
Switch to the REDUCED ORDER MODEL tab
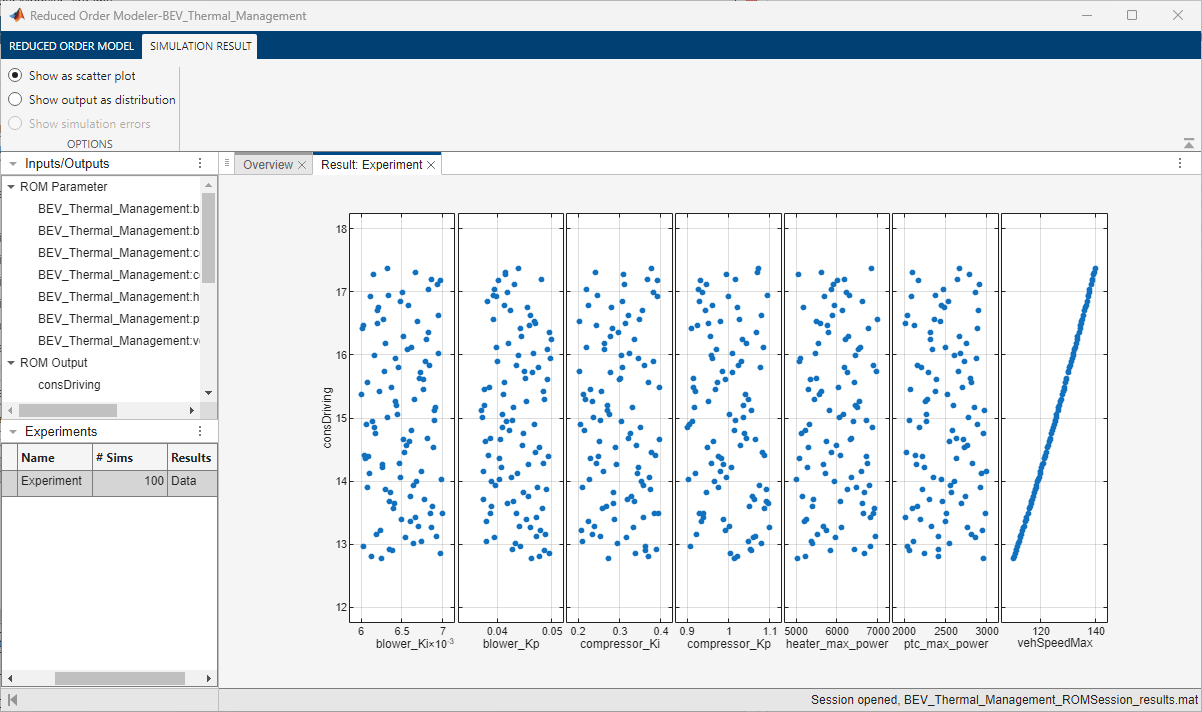70,46
